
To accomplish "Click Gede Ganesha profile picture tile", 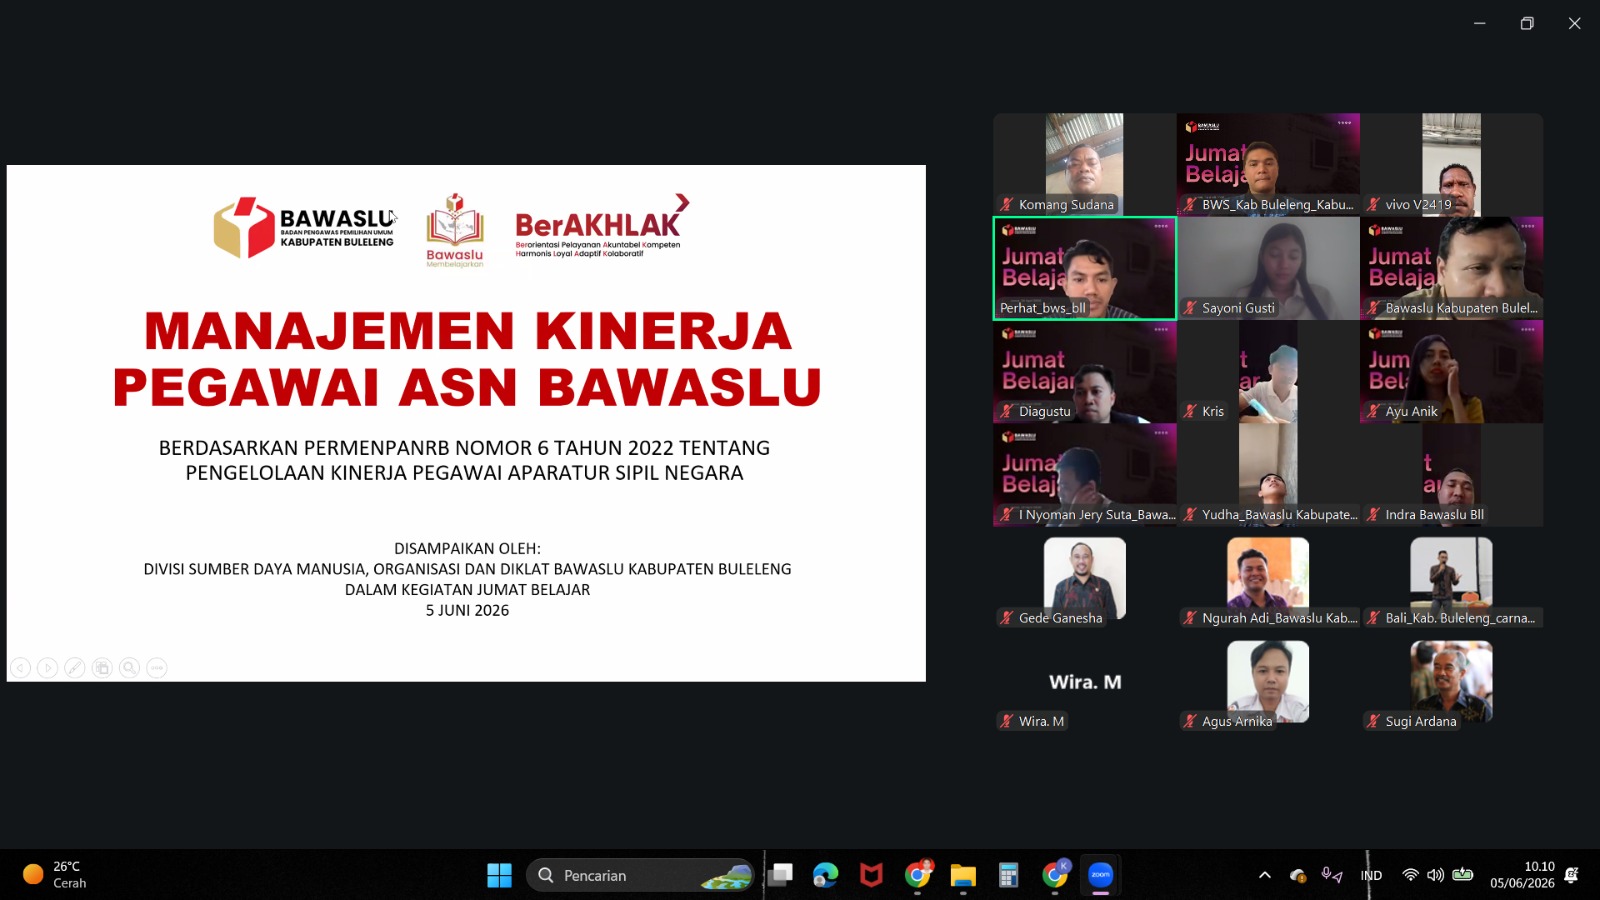I will pyautogui.click(x=1084, y=578).
